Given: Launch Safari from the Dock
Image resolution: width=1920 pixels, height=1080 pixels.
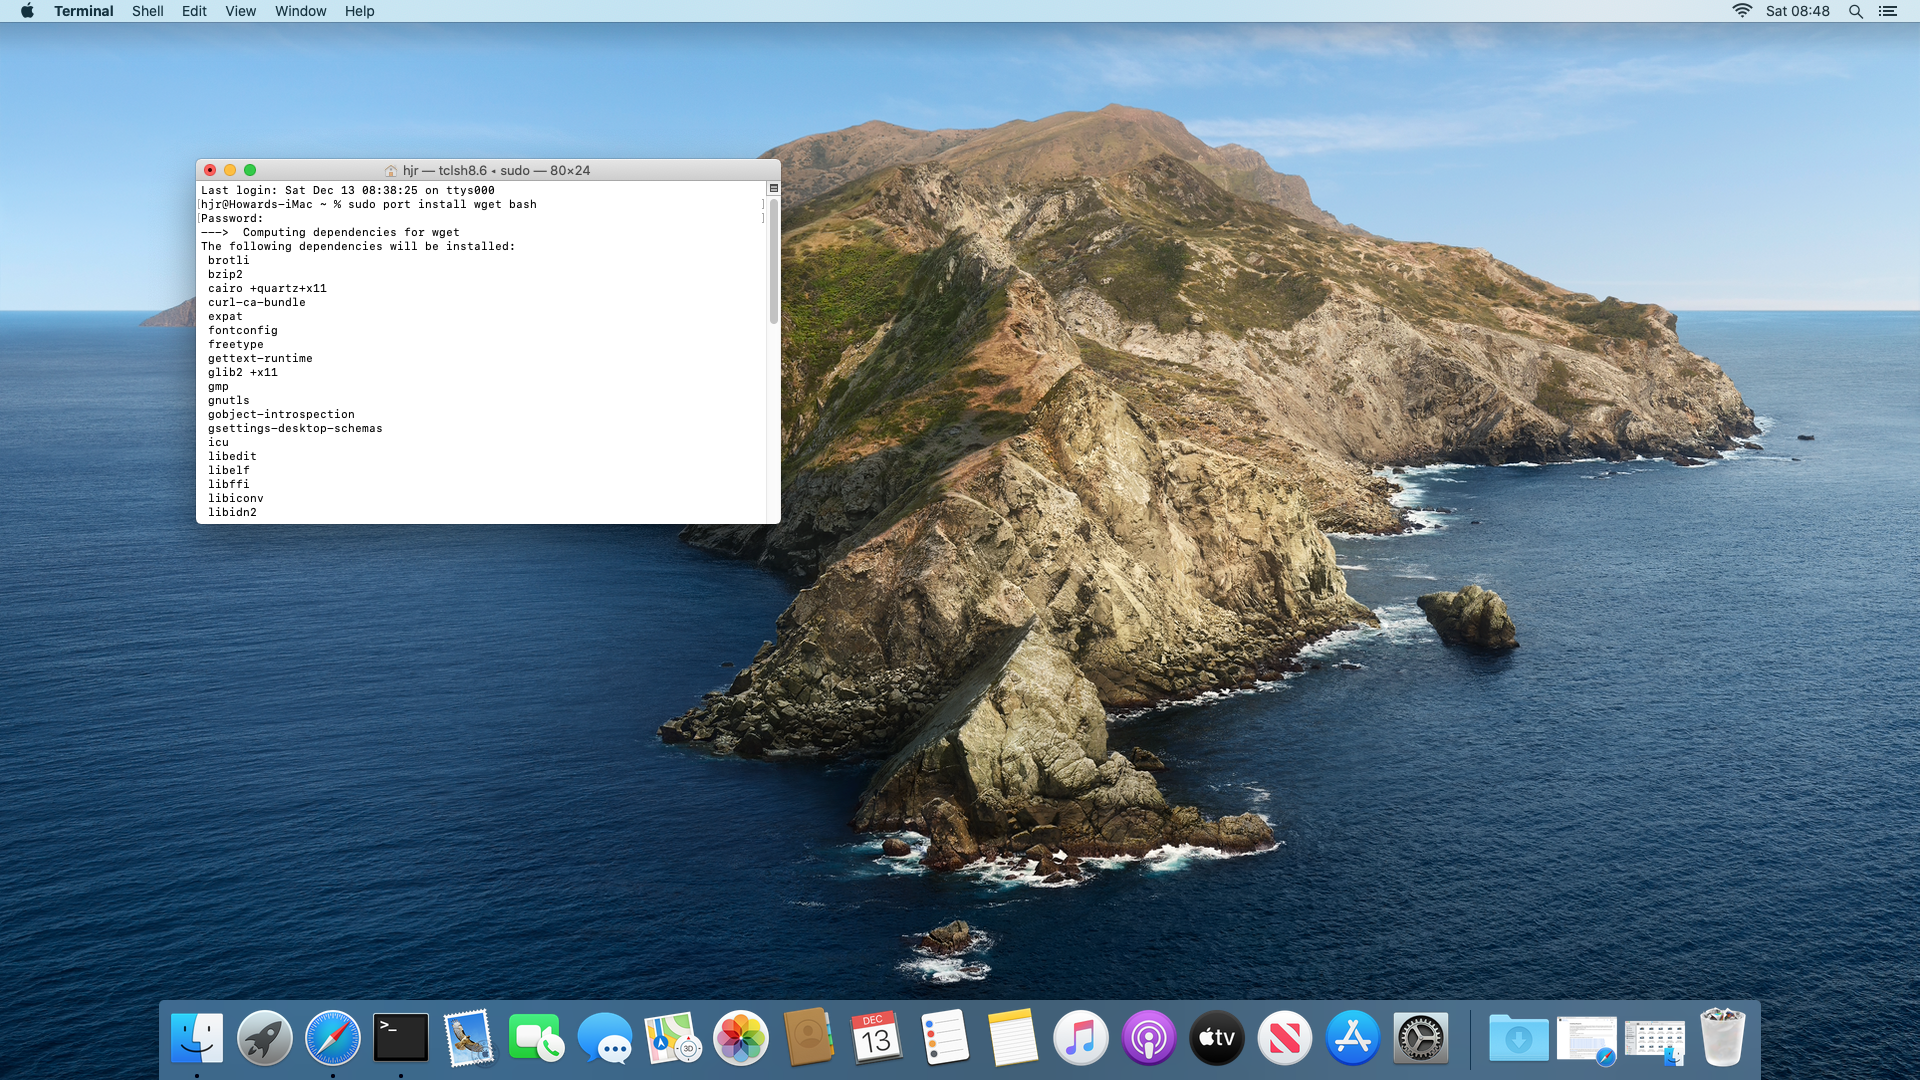Looking at the screenshot, I should pos(333,1039).
